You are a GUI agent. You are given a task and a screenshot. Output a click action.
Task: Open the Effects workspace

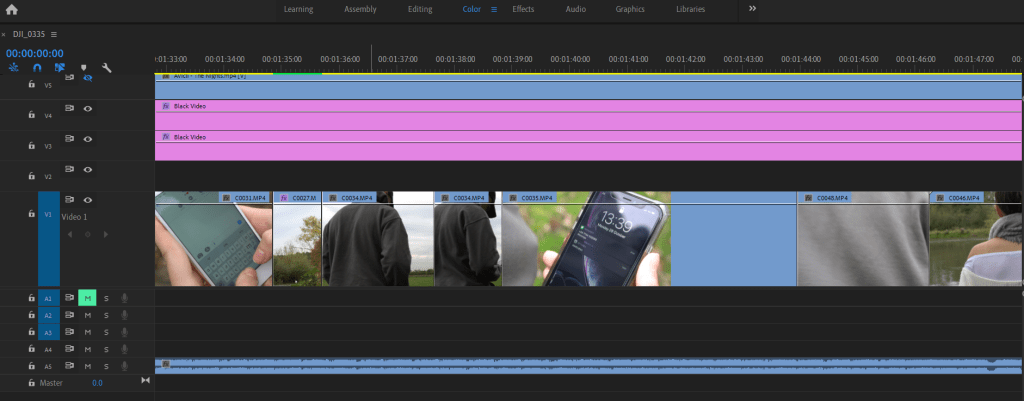(x=523, y=9)
